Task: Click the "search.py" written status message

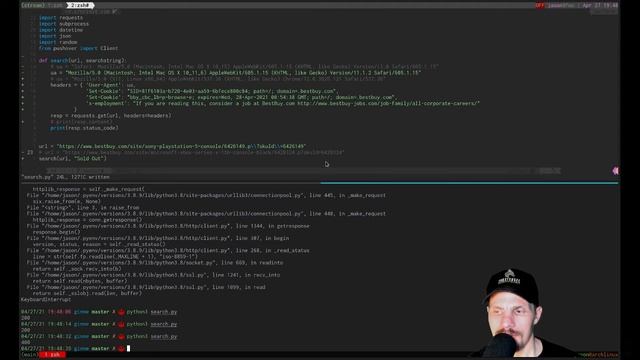Action: click(65, 177)
